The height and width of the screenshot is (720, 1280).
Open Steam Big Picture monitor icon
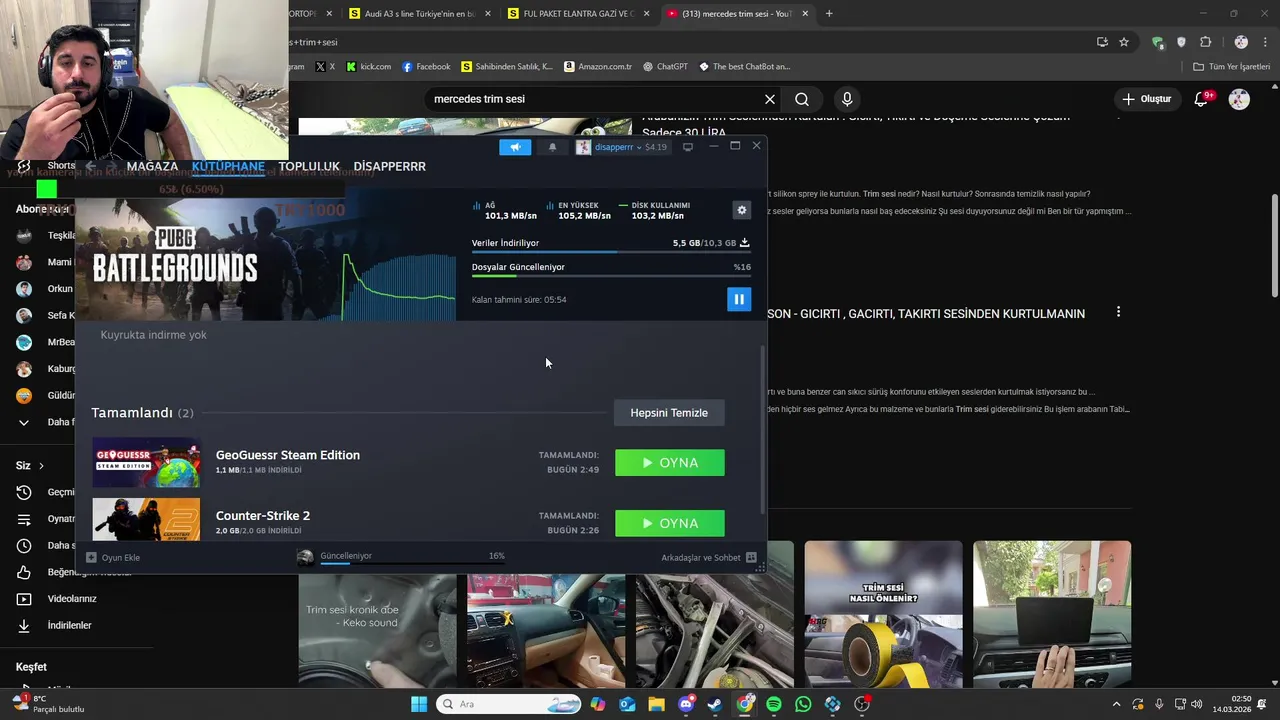pyautogui.click(x=688, y=147)
